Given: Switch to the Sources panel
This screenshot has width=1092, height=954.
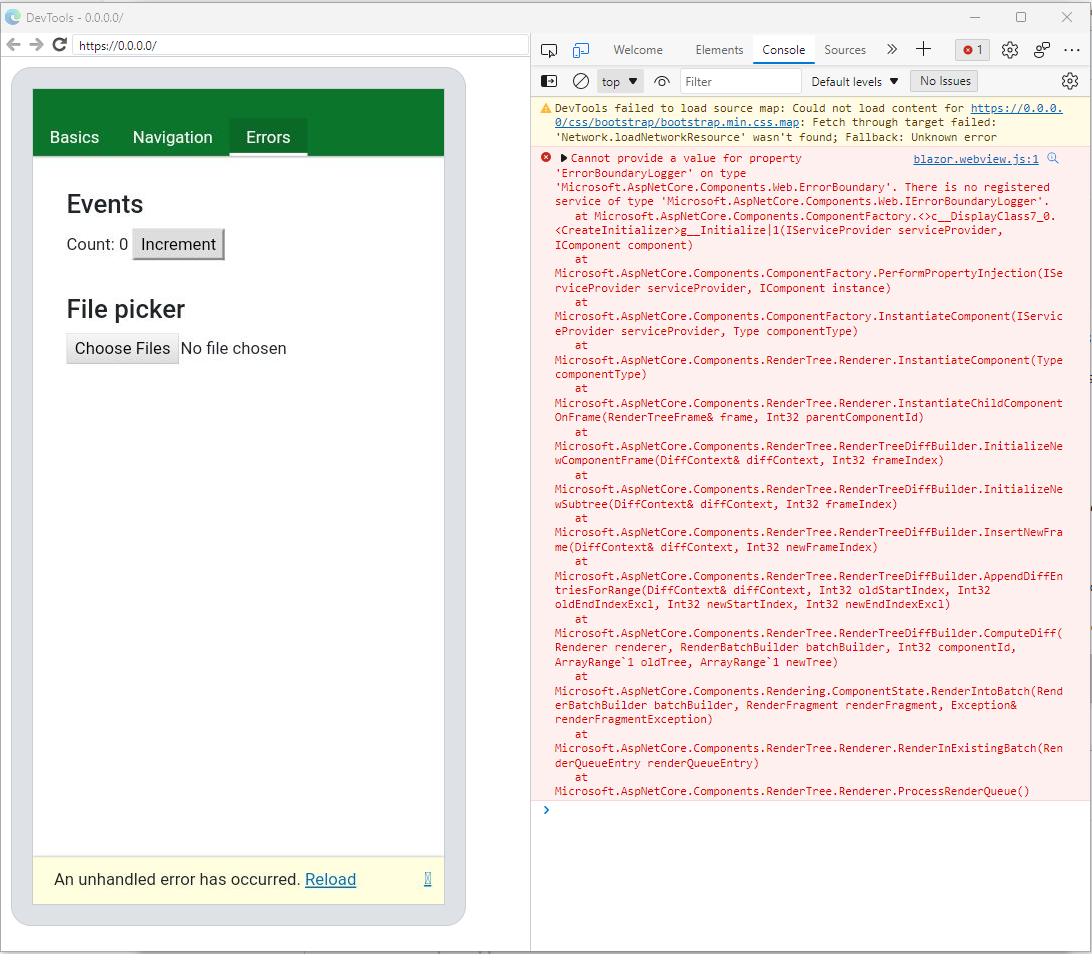Looking at the screenshot, I should [x=845, y=49].
